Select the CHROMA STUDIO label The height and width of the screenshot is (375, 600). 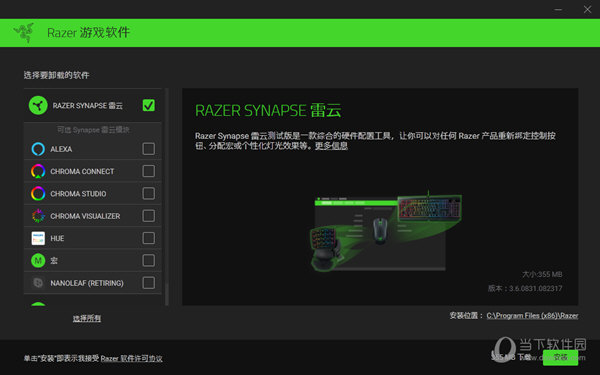(78, 194)
